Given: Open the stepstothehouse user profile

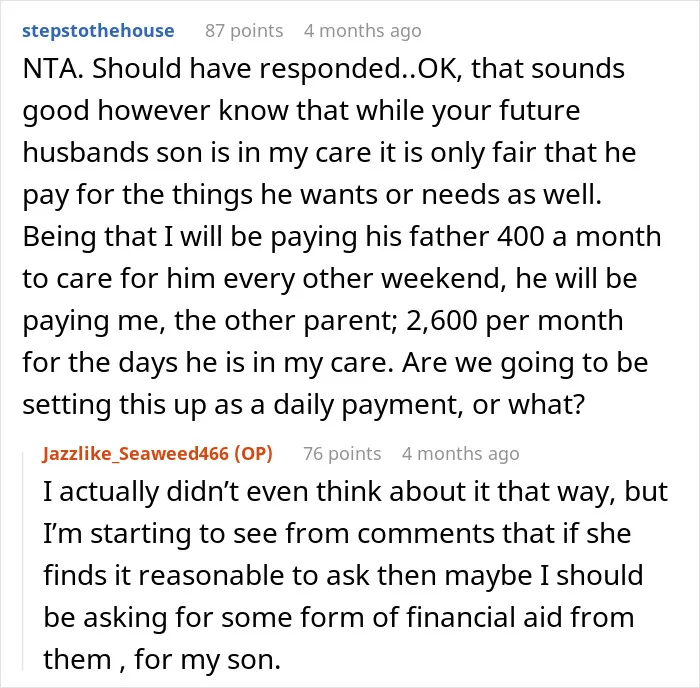Looking at the screenshot, I should click(x=98, y=31).
